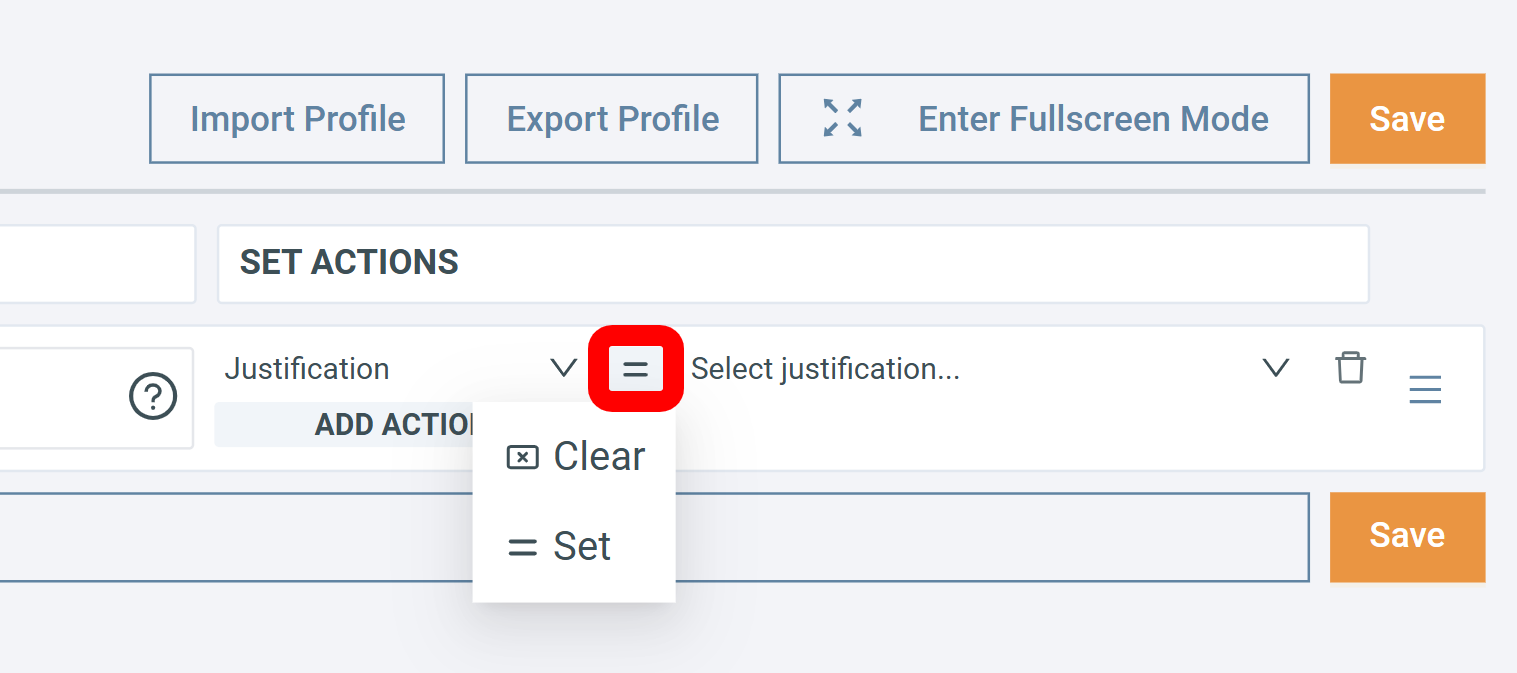
Task: Click the Export Profile button
Action: 612,119
